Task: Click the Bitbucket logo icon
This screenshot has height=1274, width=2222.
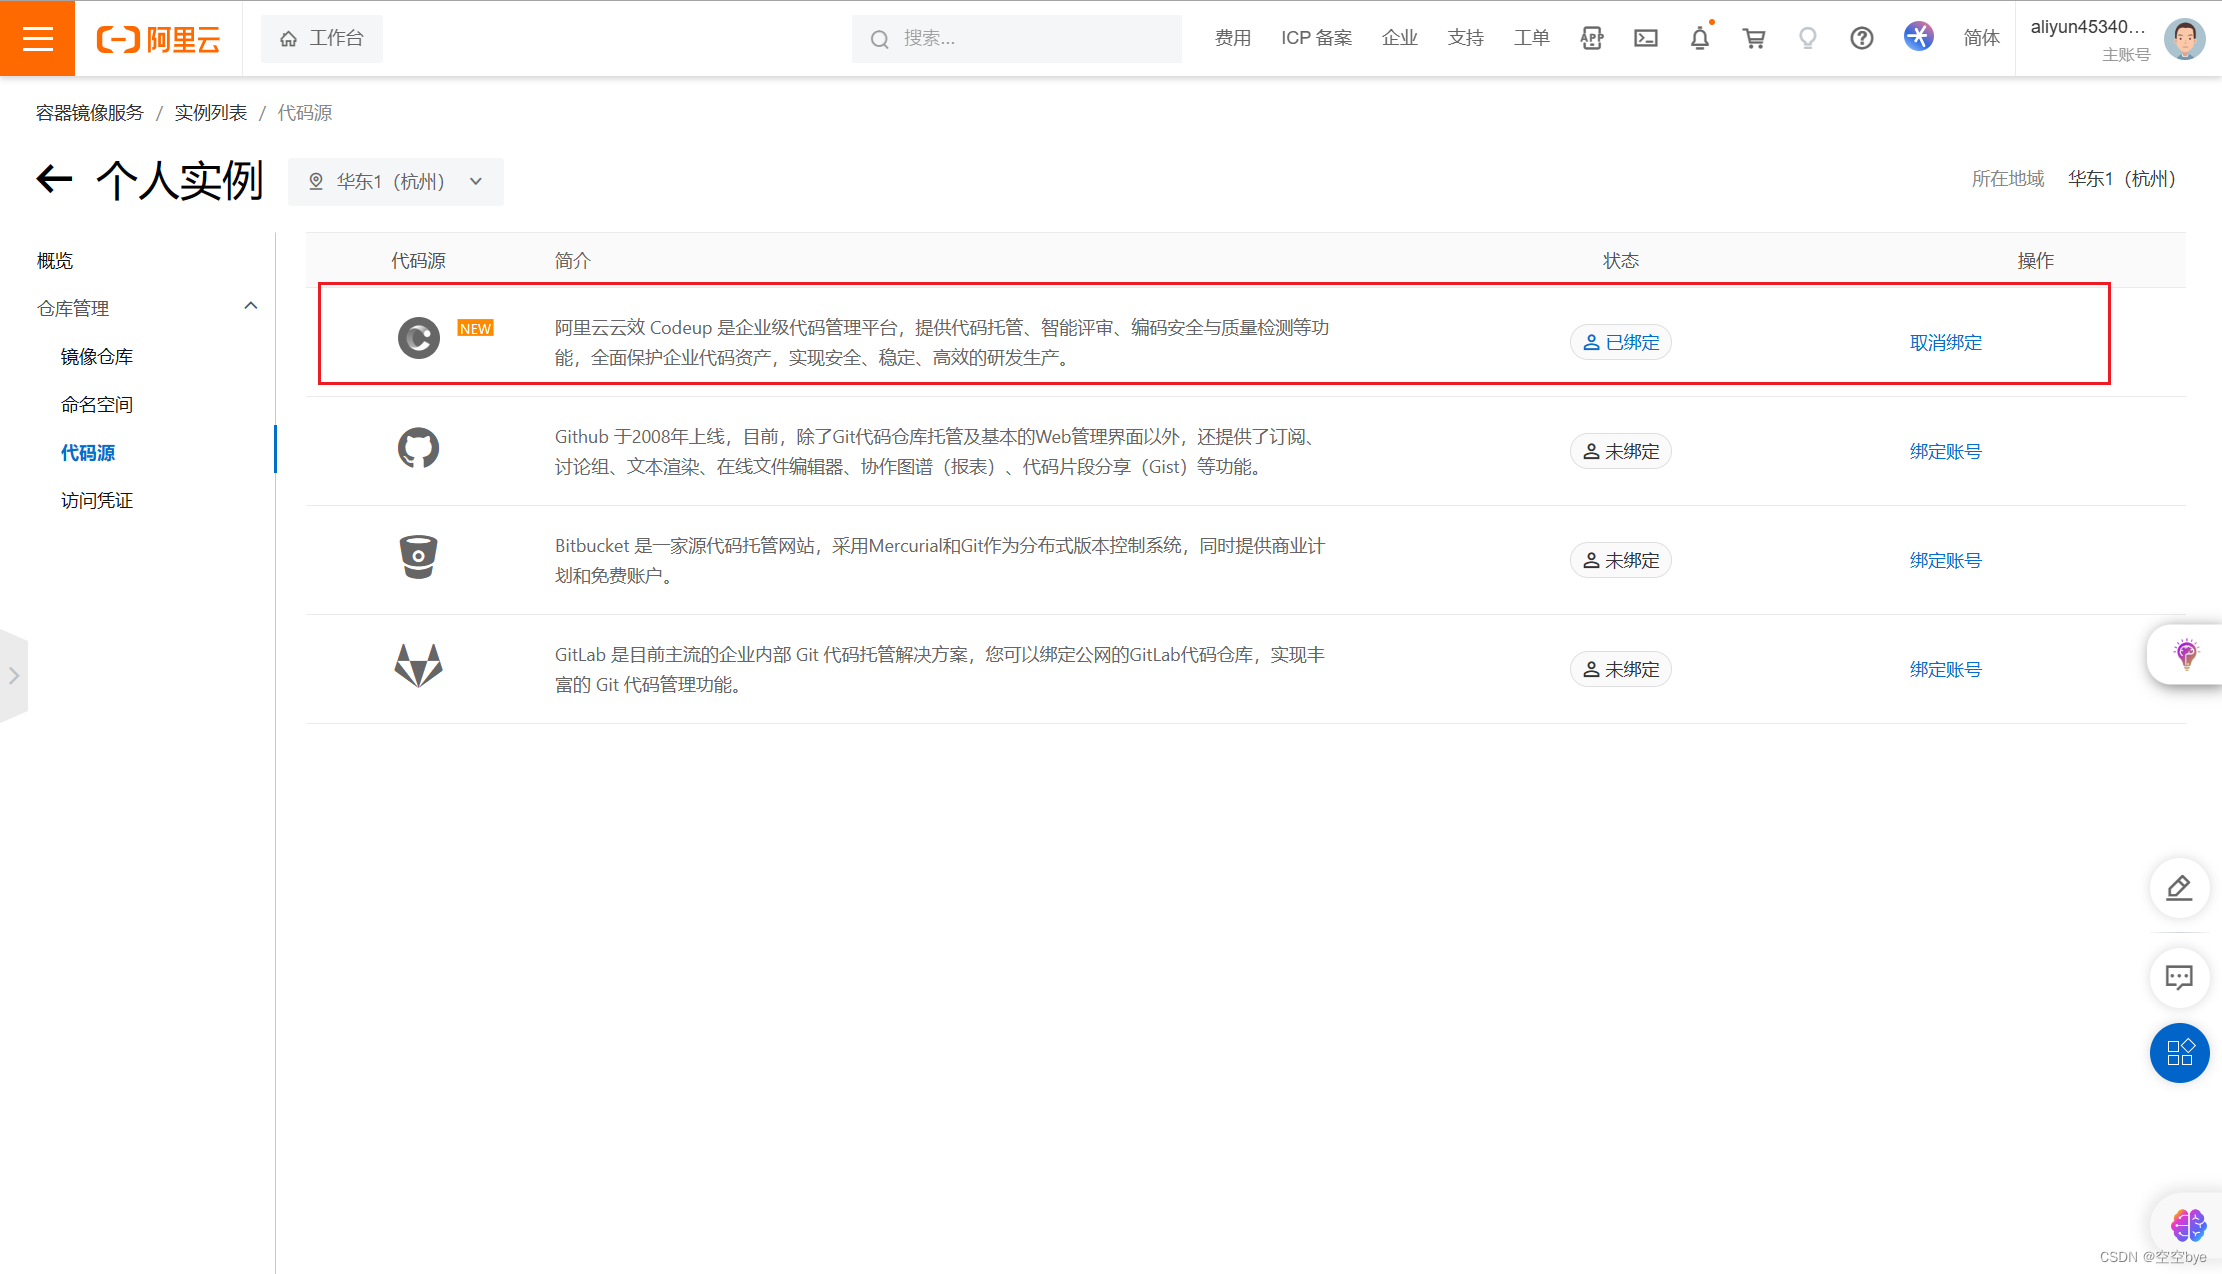Action: (x=419, y=557)
